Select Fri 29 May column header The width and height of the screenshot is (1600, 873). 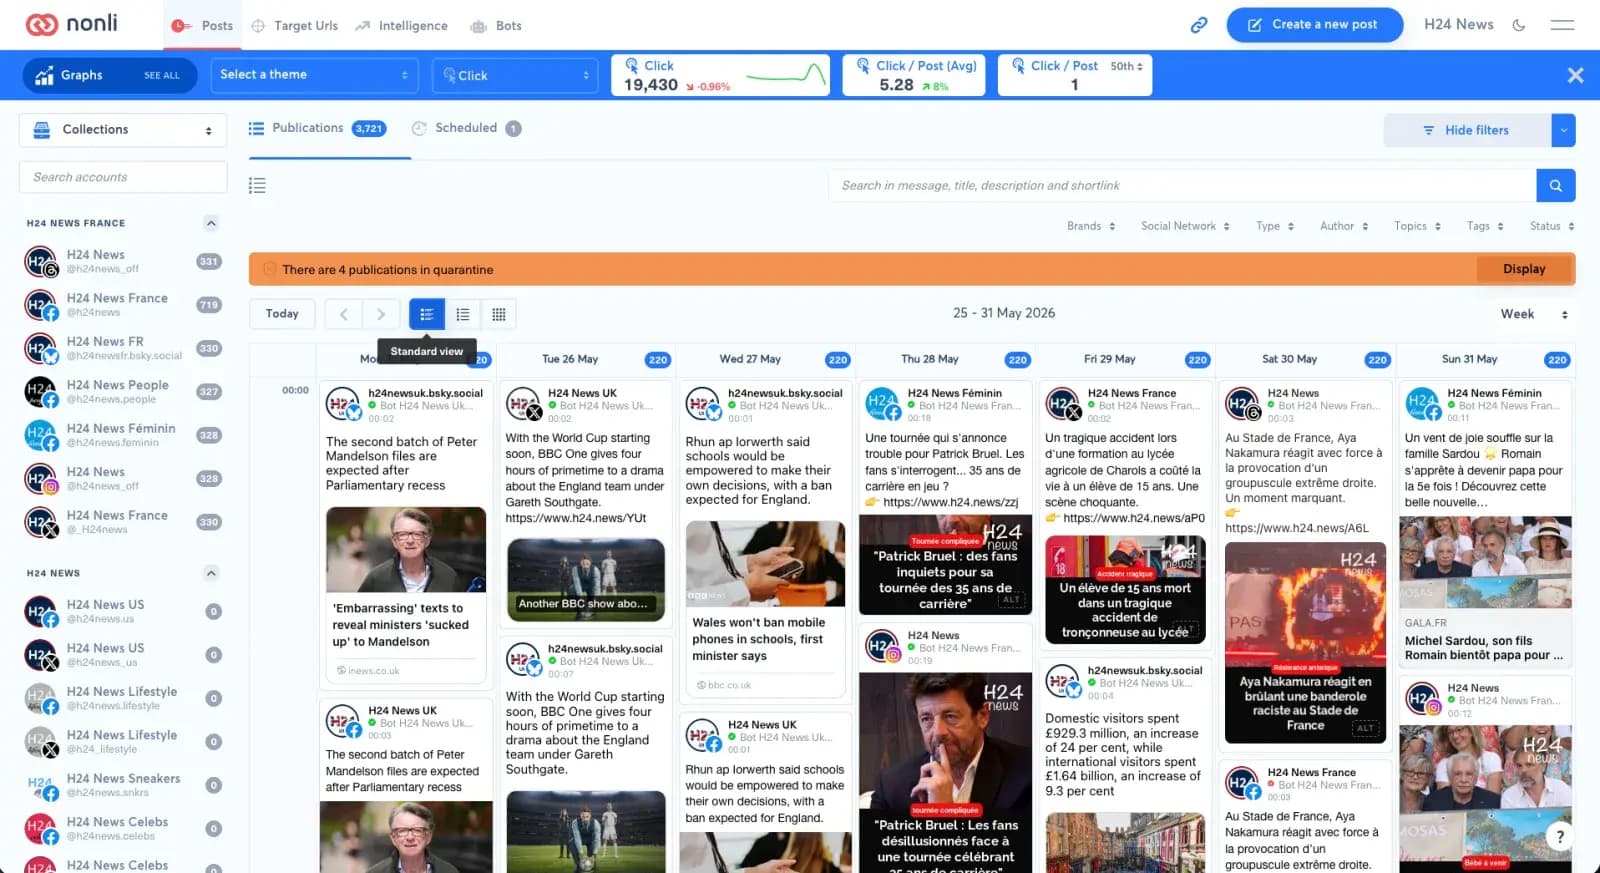(x=1110, y=359)
